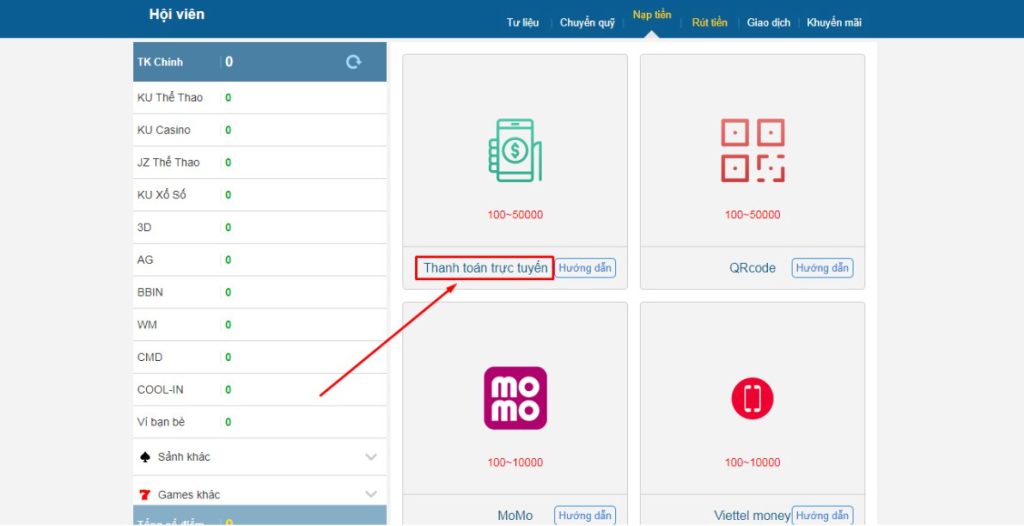Screen dimensions: 1024x526
Task: Select the KU Xổ Số wallet row
Action: [x=260, y=195]
